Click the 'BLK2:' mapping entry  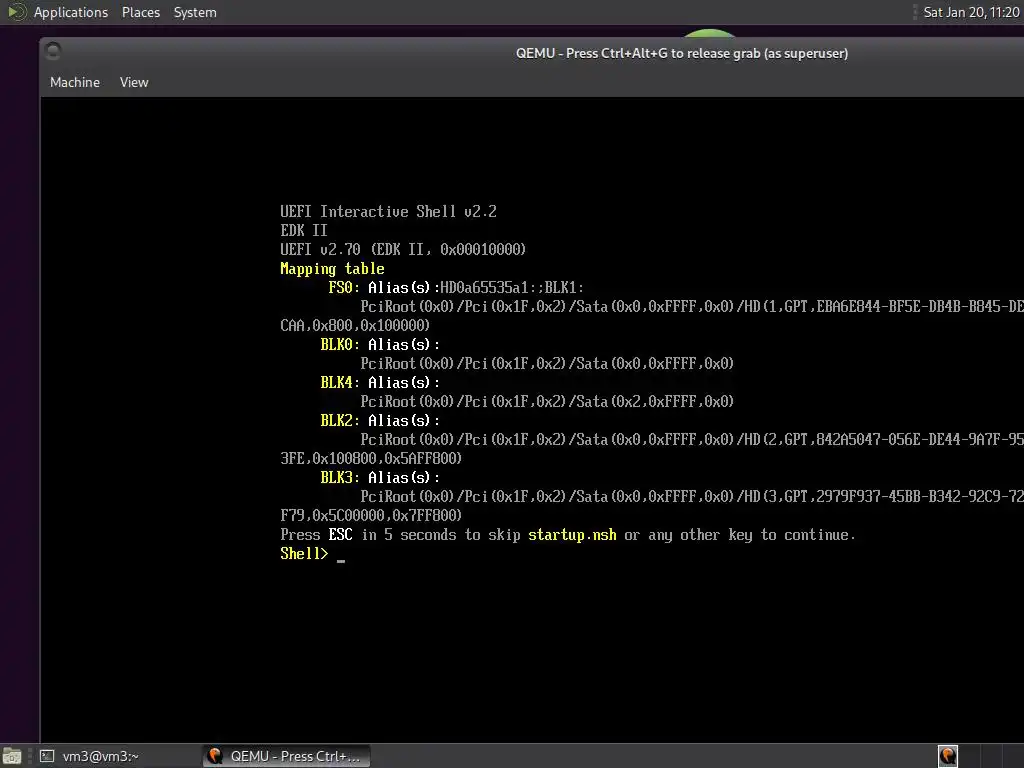[x=340, y=420]
